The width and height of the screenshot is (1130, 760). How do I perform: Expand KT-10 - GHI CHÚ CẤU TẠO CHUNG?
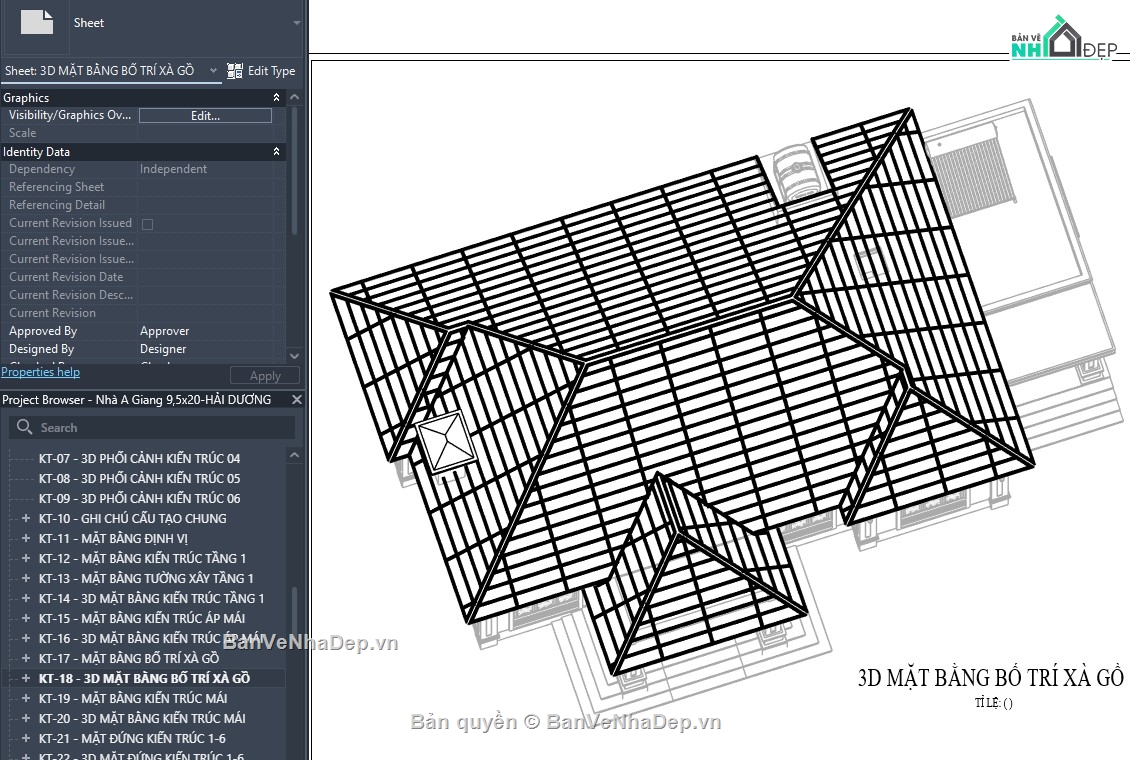(x=26, y=518)
